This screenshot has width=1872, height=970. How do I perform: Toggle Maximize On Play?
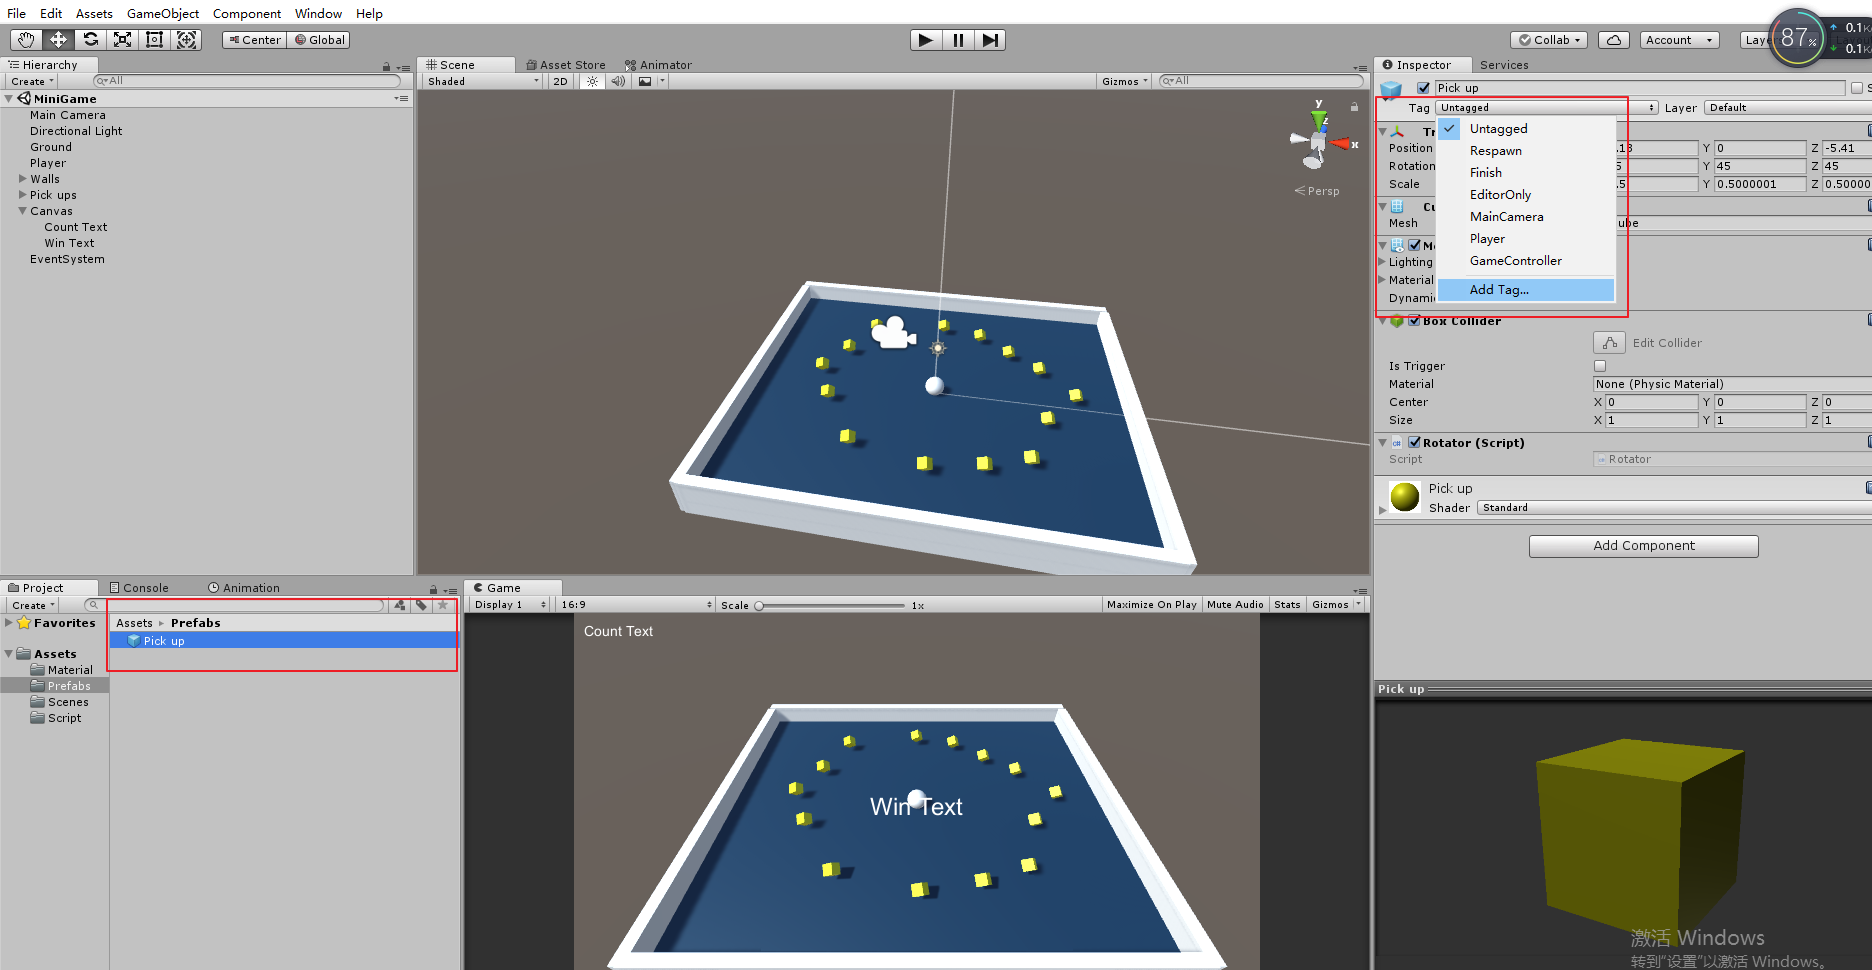click(x=1151, y=605)
